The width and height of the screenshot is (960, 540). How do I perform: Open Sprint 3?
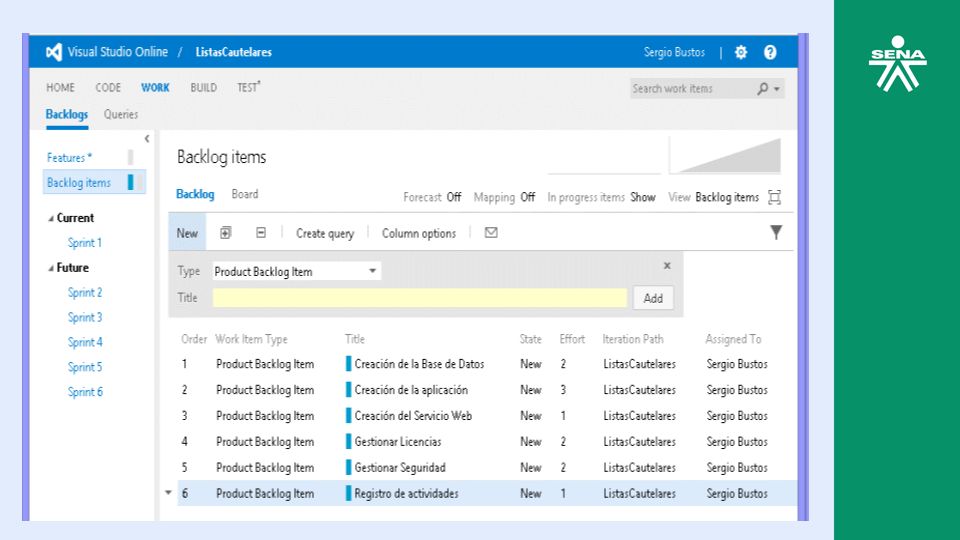pos(85,318)
